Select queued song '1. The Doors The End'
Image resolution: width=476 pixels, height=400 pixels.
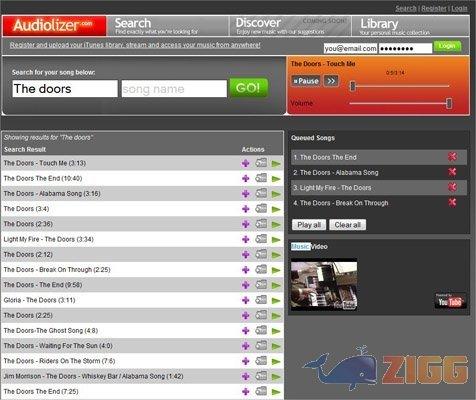379,157
